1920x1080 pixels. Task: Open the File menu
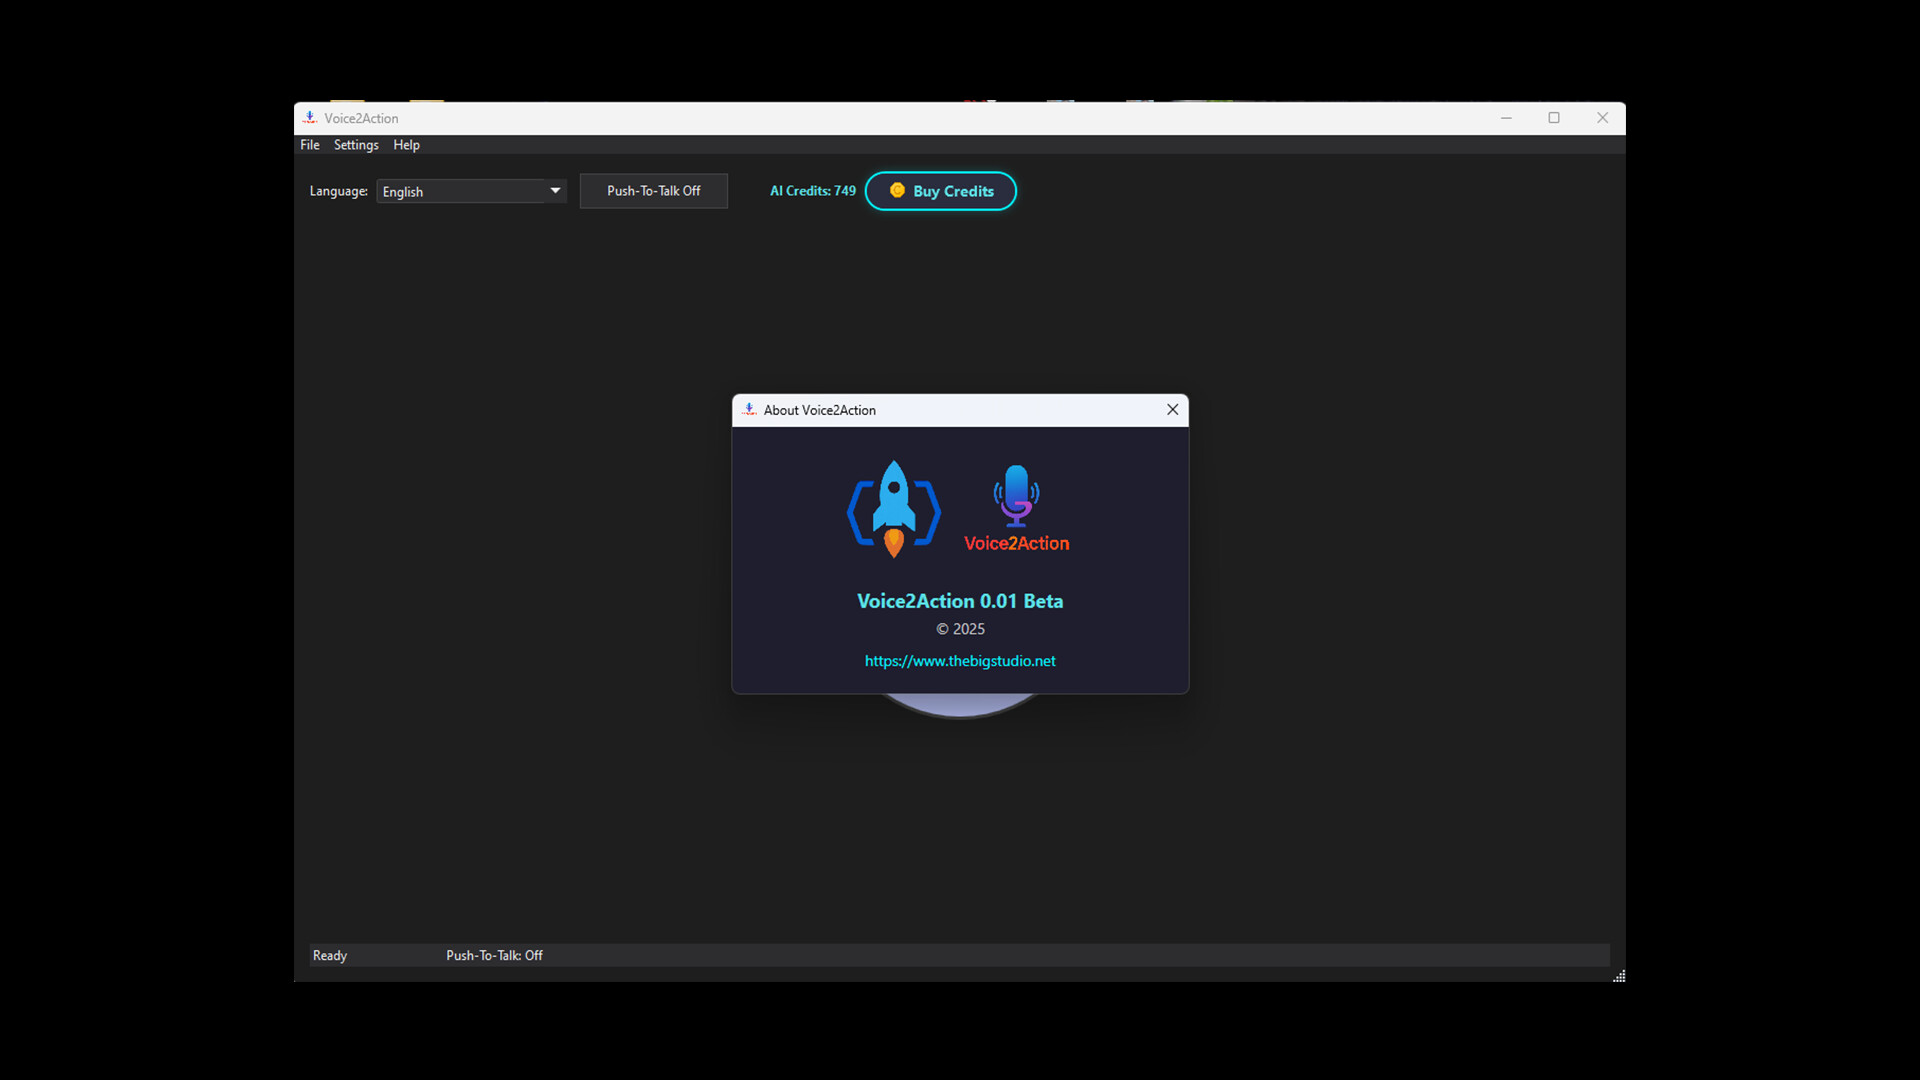point(309,145)
